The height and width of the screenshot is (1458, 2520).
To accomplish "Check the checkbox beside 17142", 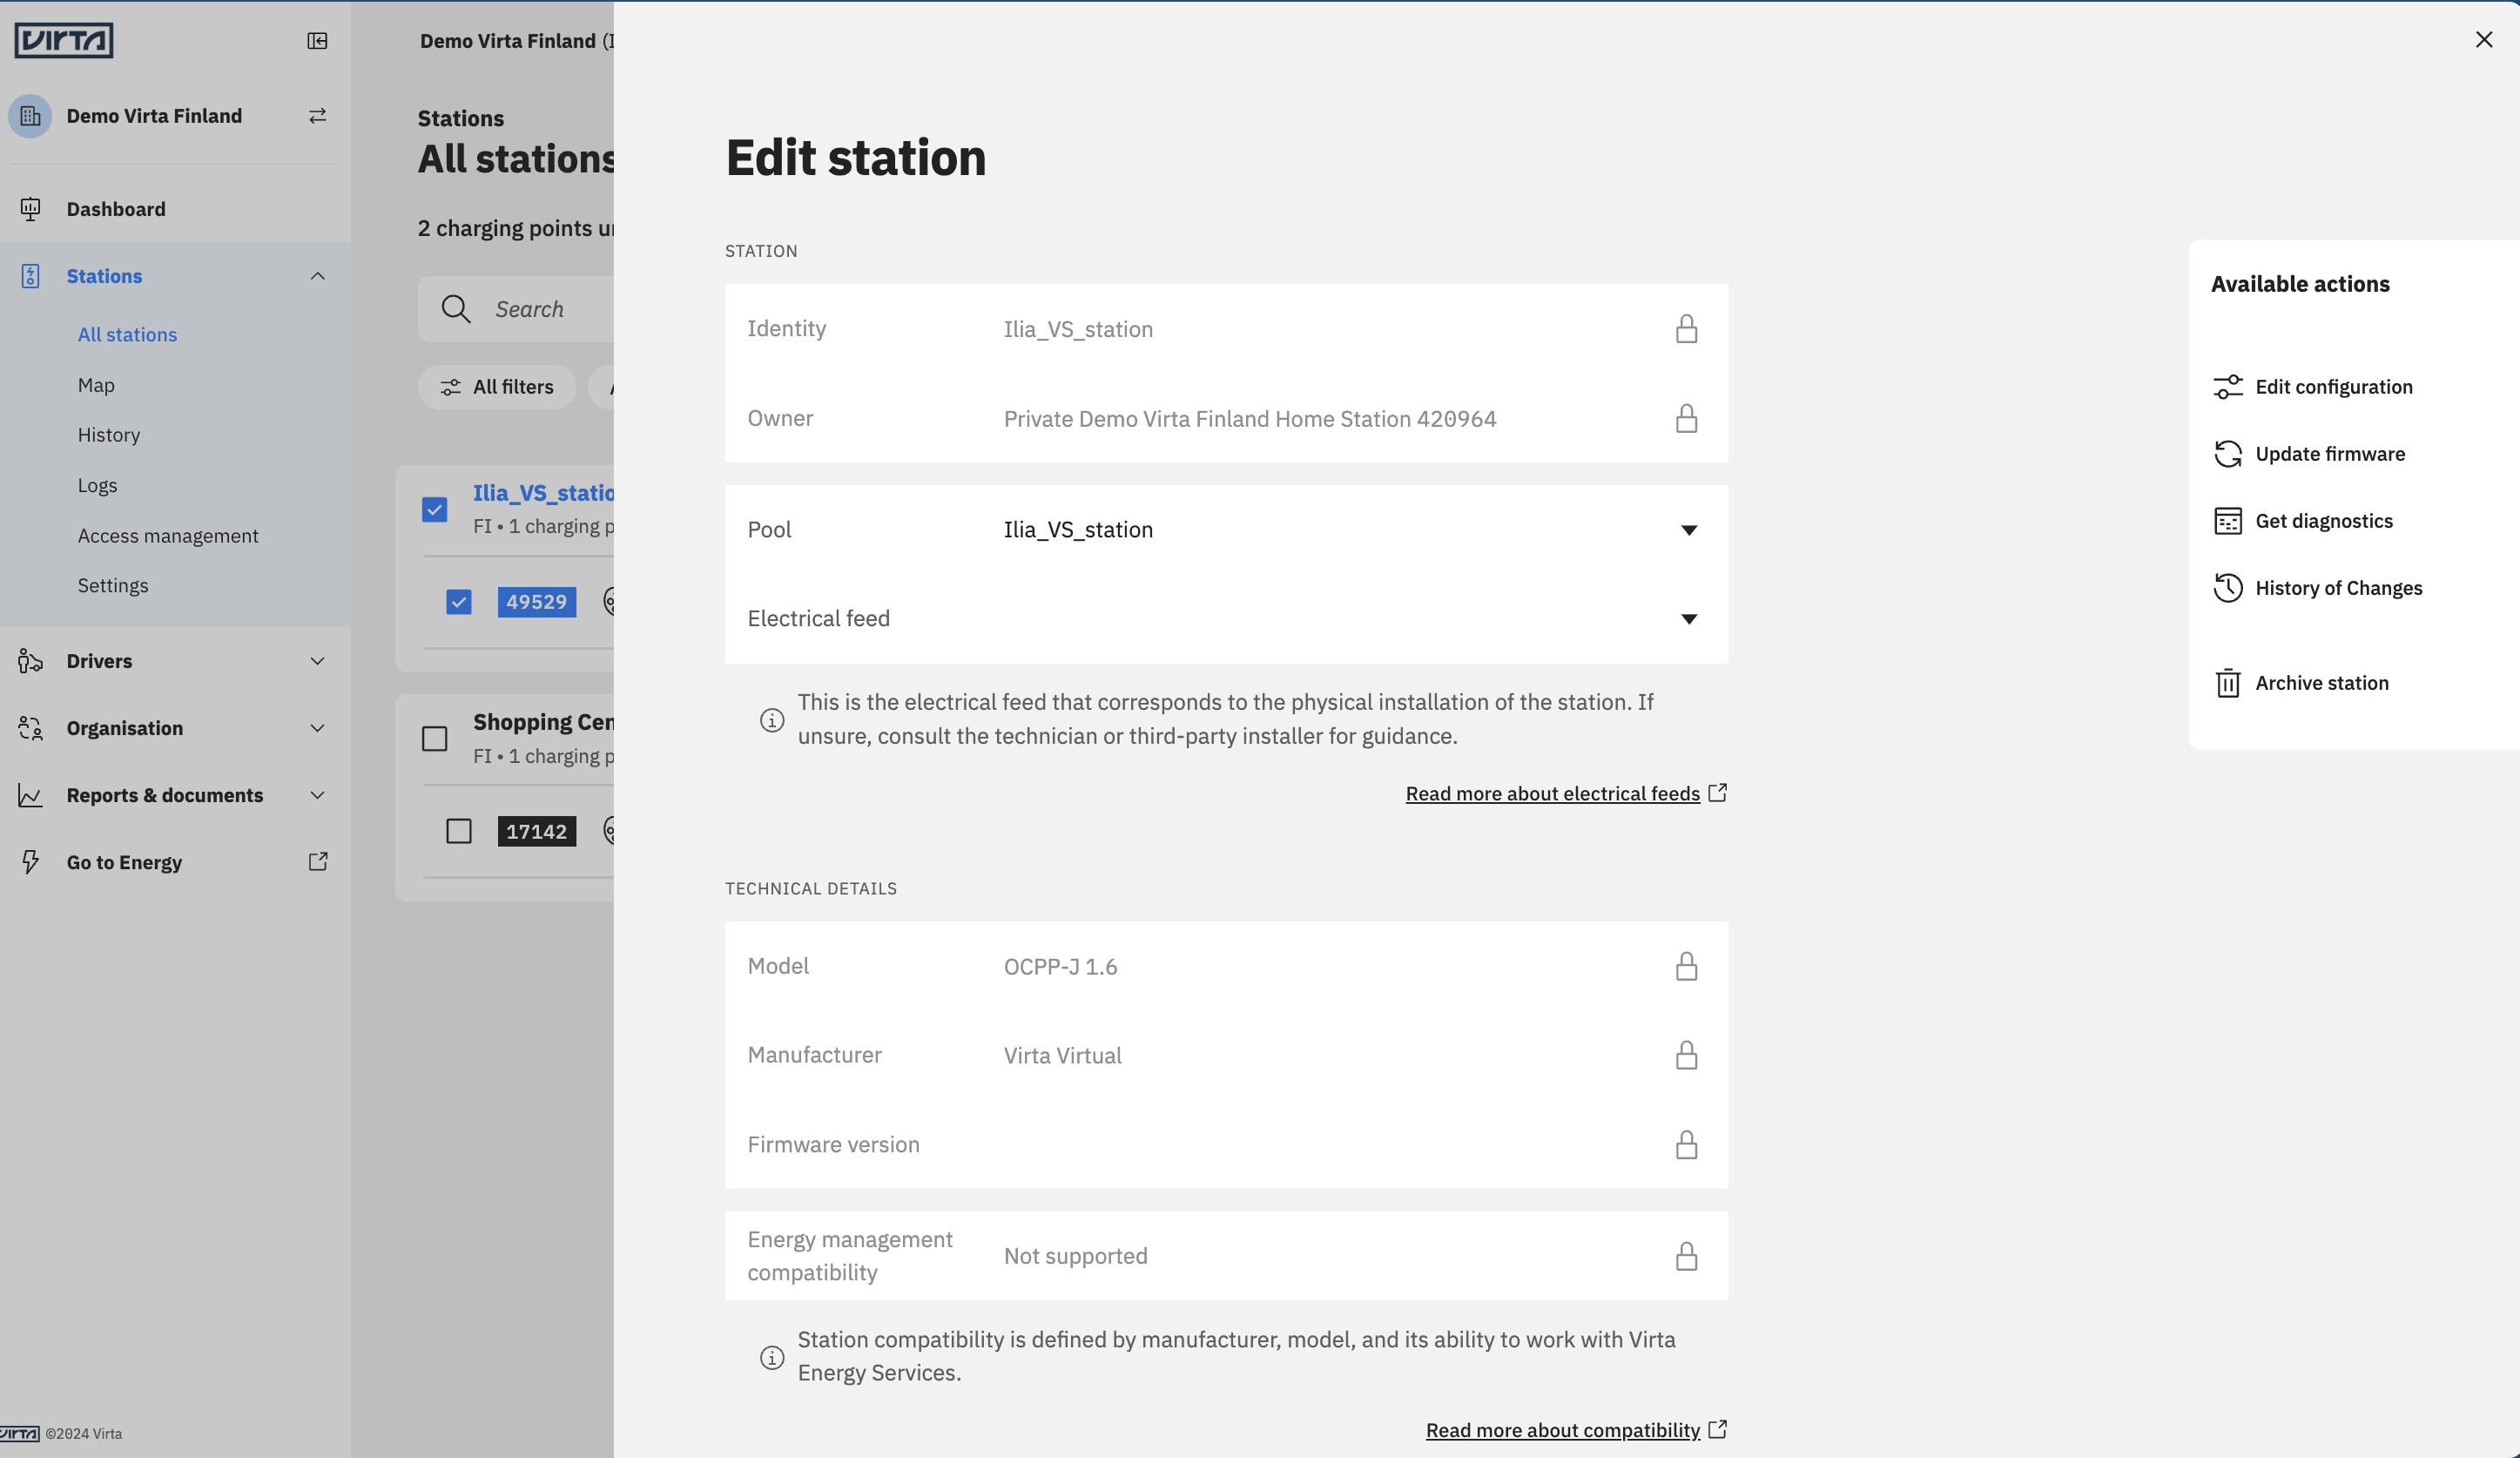I will pyautogui.click(x=458, y=831).
